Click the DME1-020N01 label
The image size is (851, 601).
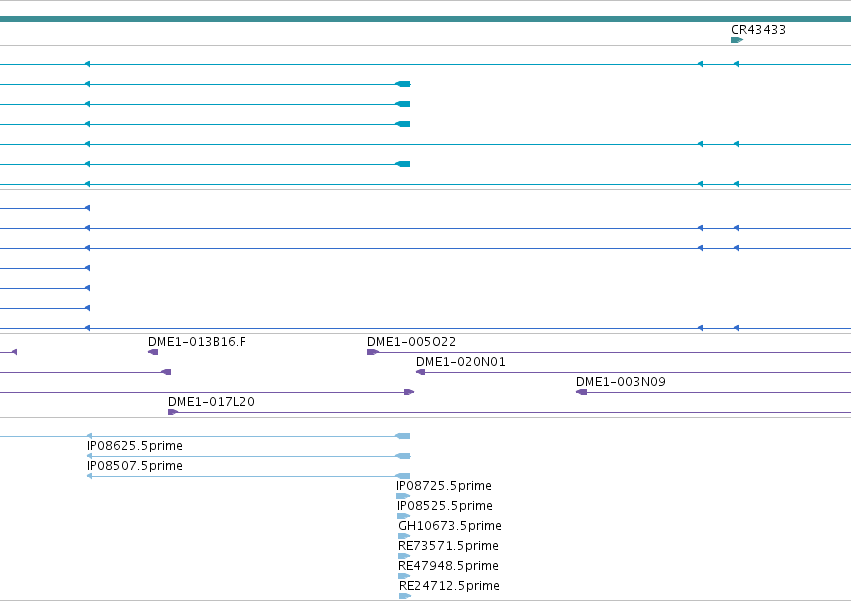click(461, 362)
